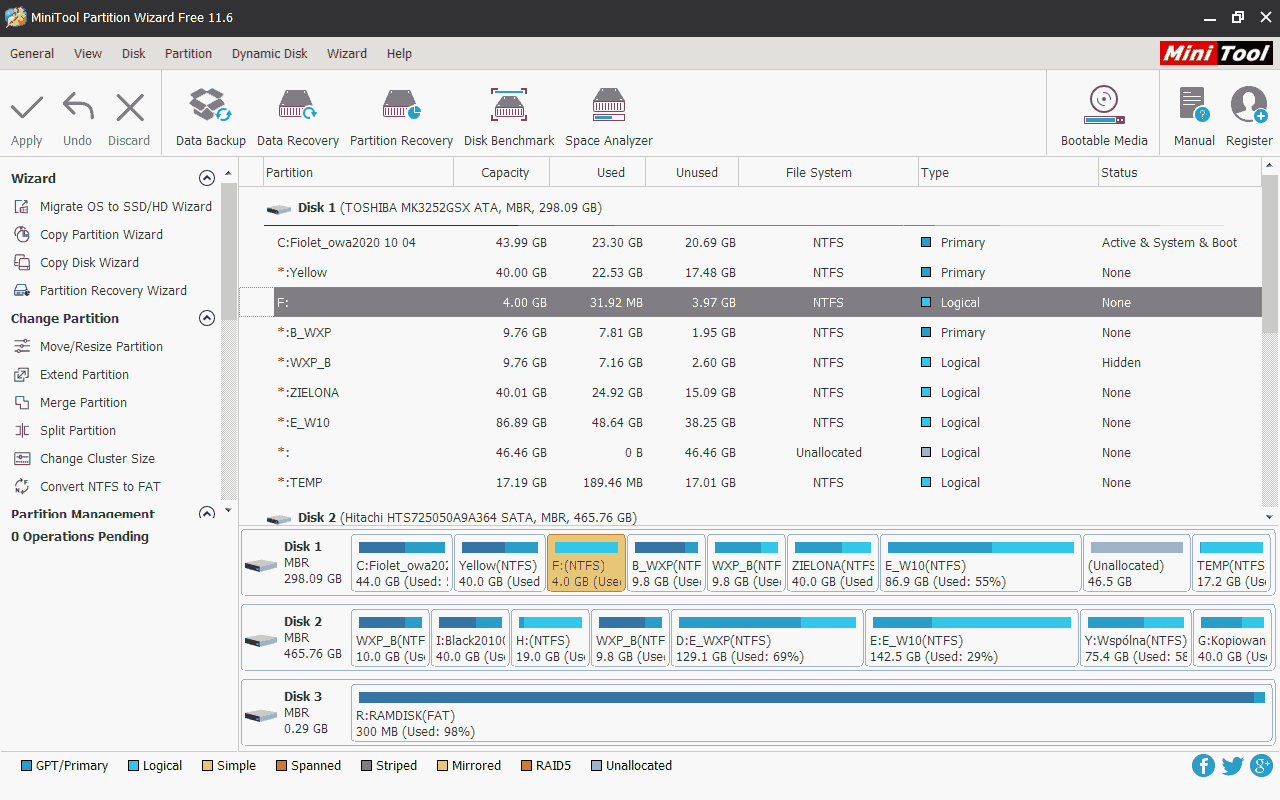
Task: Select the Convert NTFS to FAT option
Action: point(100,487)
